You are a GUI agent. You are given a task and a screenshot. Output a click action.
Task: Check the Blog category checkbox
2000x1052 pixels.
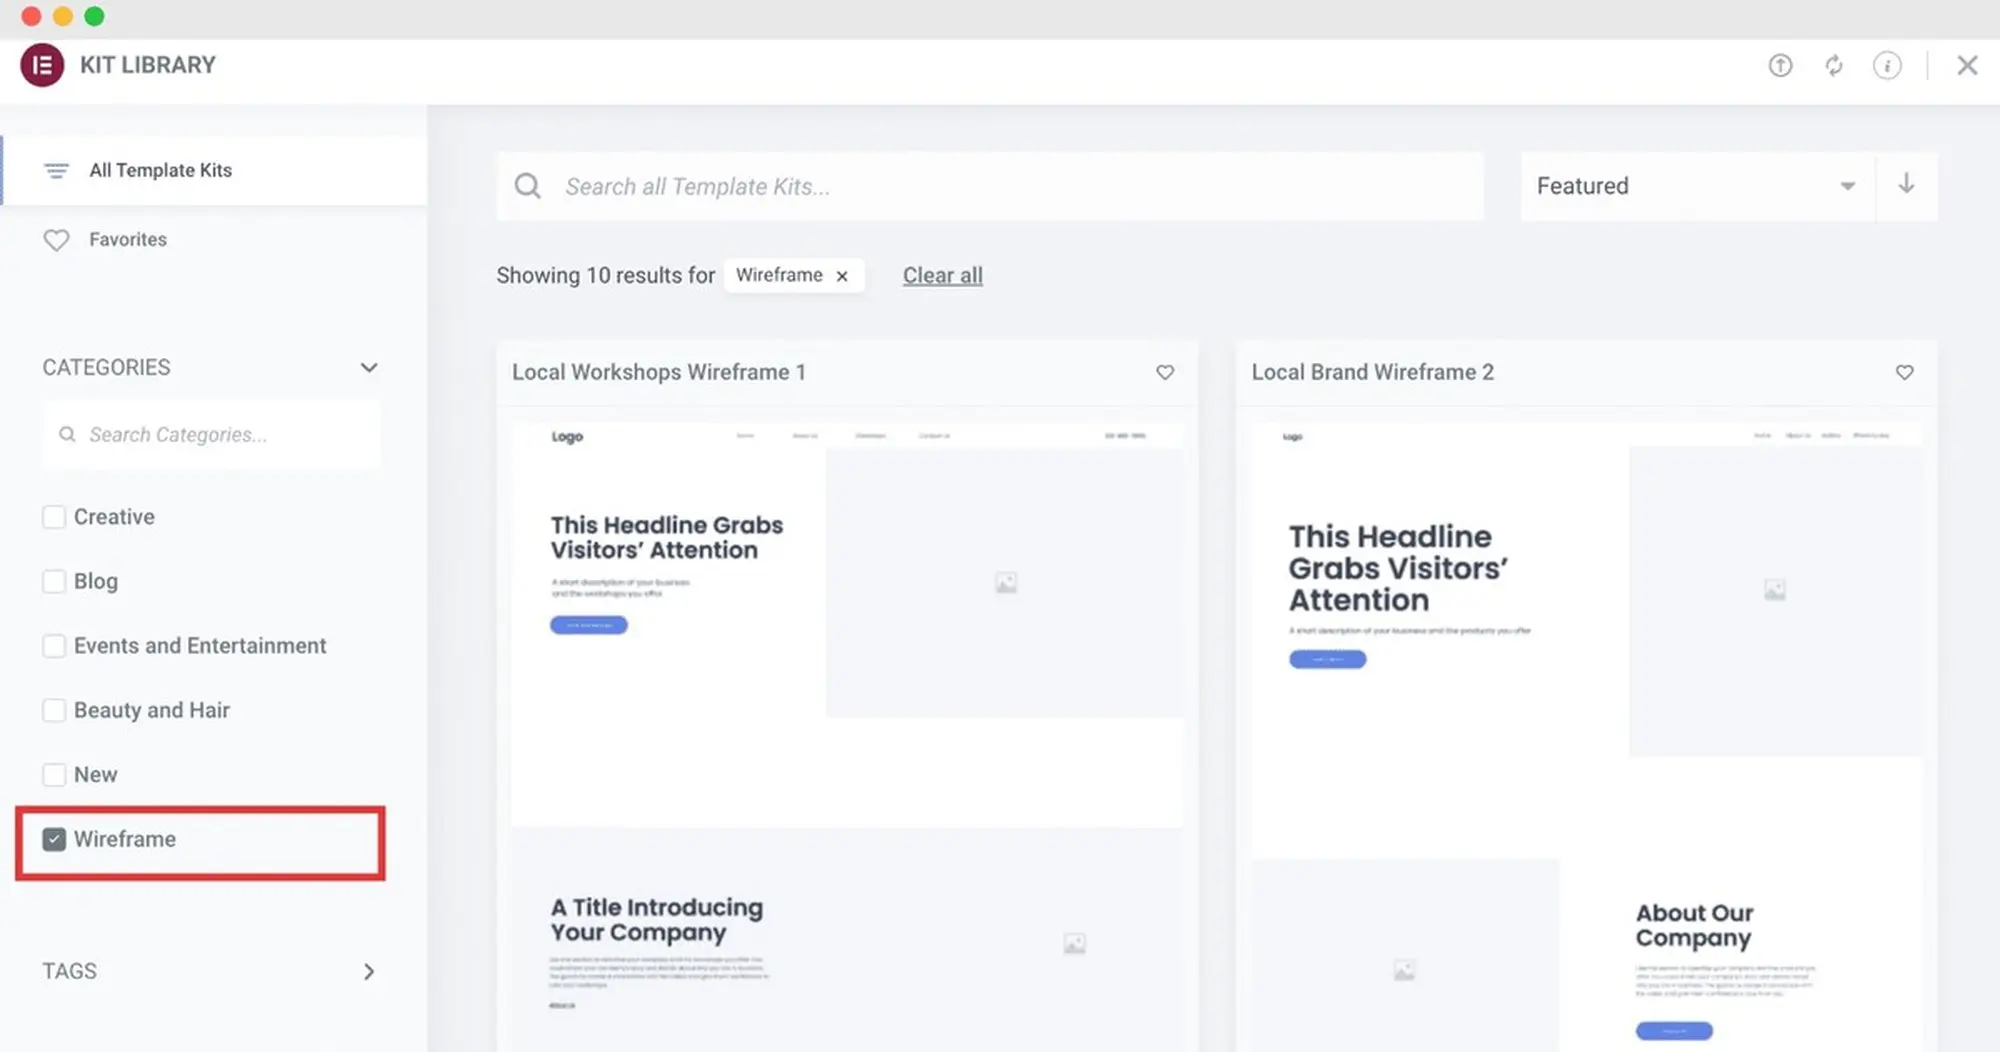54,582
